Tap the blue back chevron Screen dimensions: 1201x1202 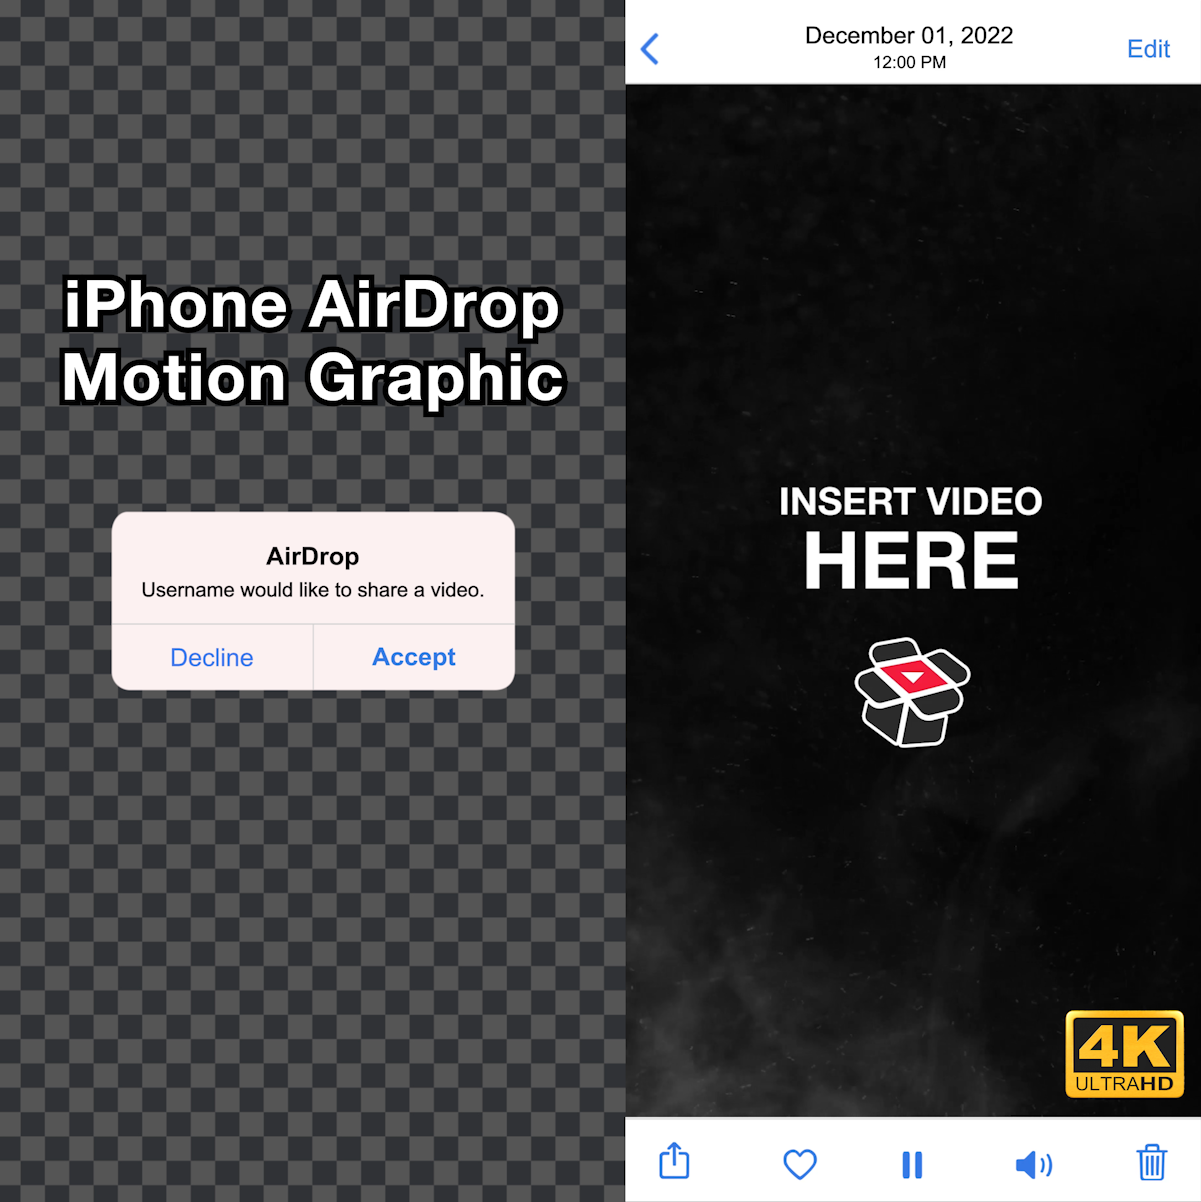pos(650,49)
